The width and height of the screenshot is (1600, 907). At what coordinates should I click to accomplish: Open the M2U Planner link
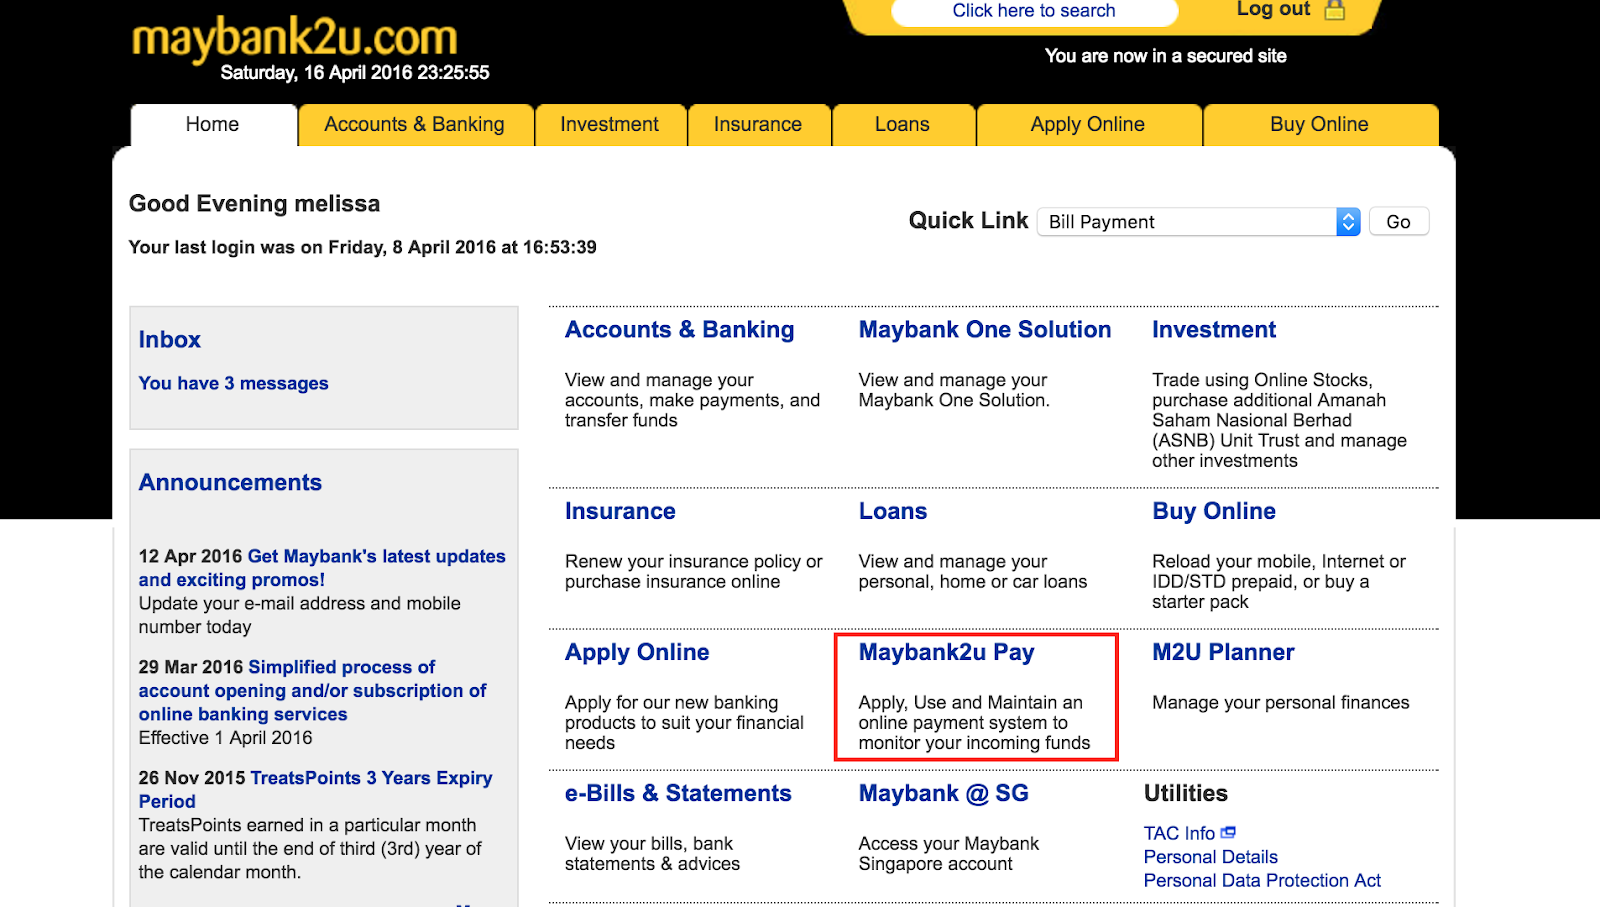click(1223, 653)
